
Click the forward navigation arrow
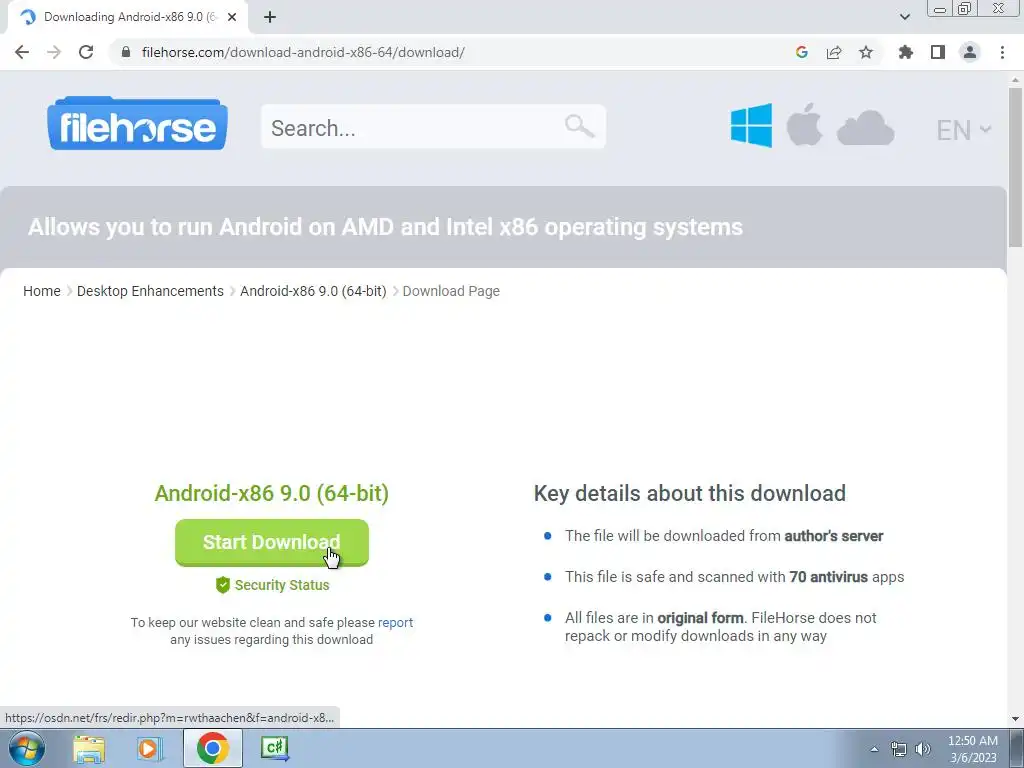pyautogui.click(x=54, y=52)
